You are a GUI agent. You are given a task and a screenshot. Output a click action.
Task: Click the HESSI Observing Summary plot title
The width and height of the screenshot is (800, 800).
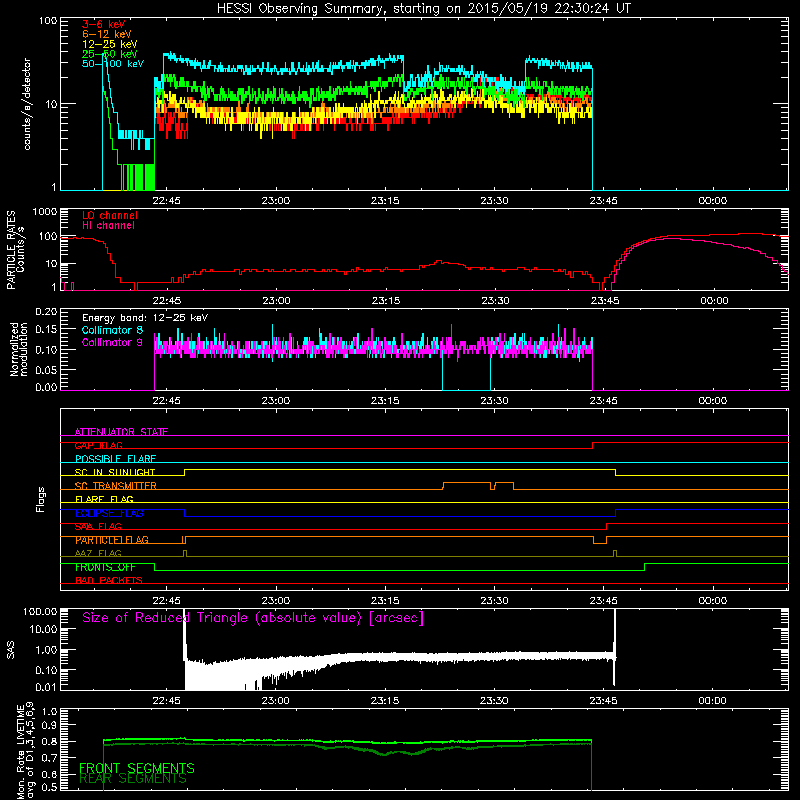[x=424, y=9]
